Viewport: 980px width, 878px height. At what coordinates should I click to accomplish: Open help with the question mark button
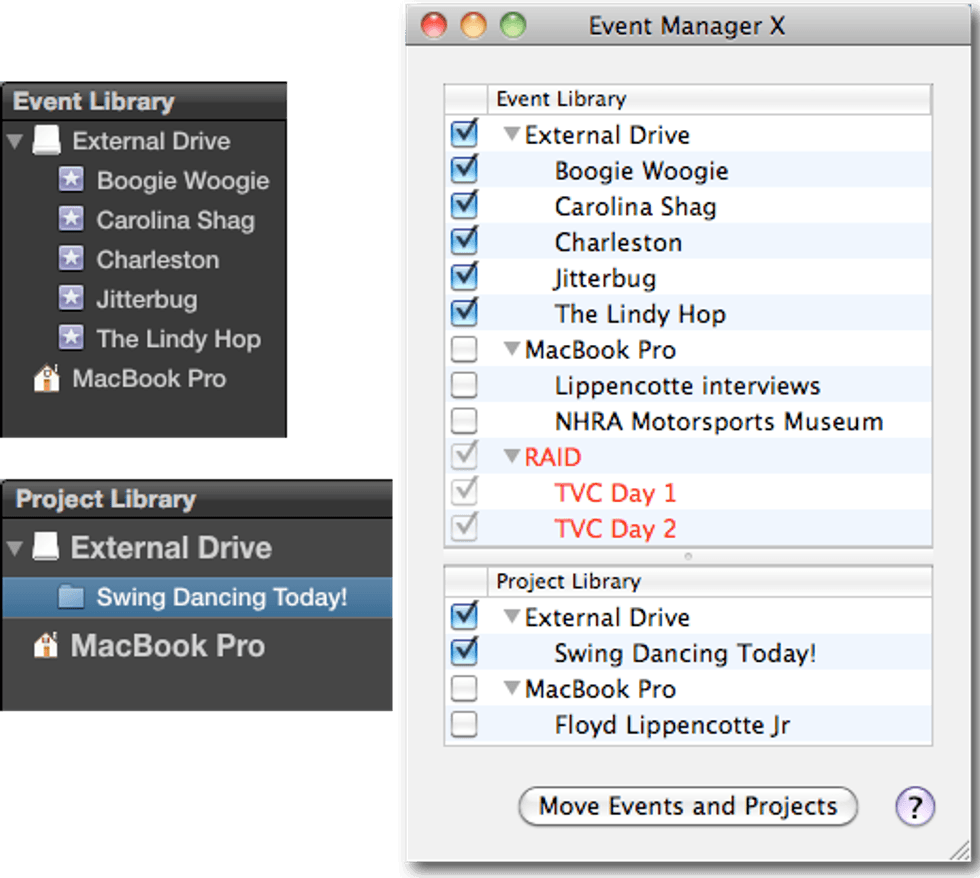point(915,807)
